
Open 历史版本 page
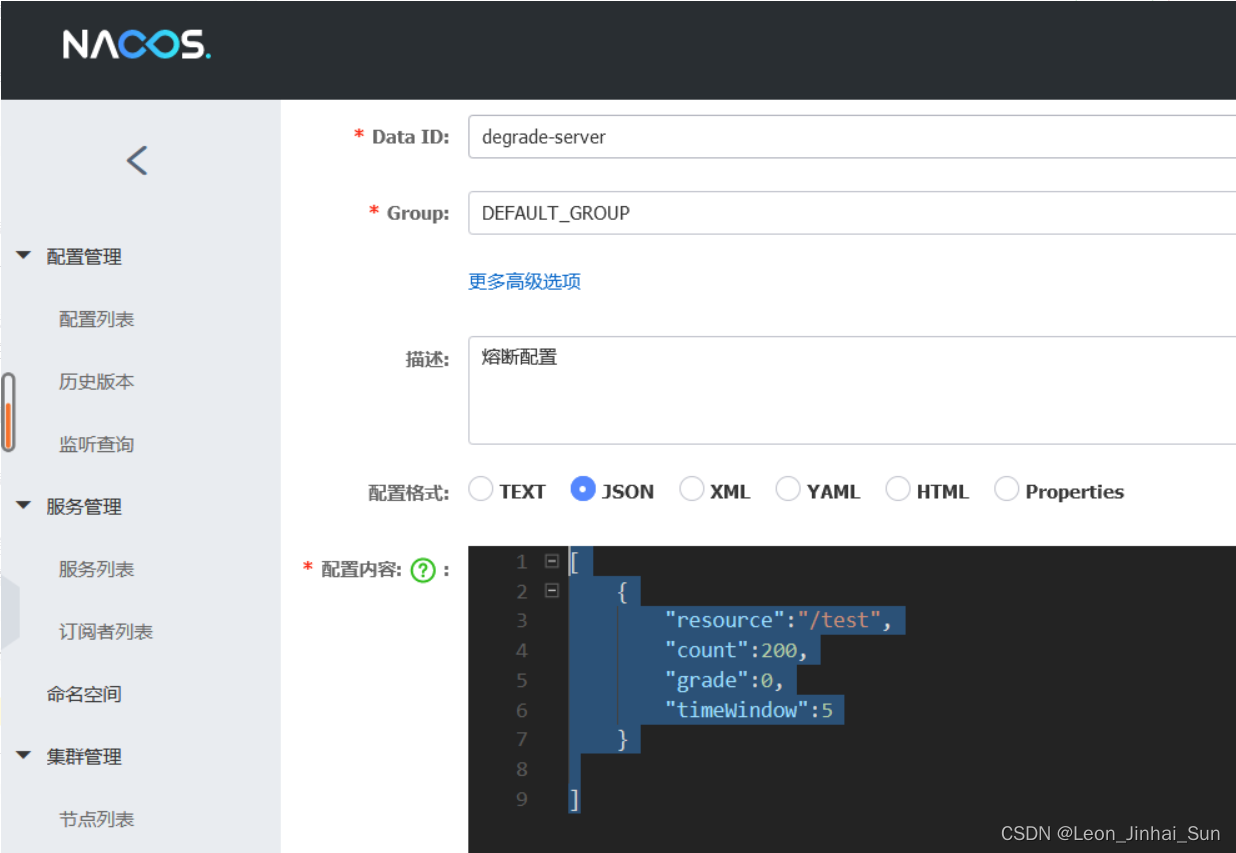pyautogui.click(x=96, y=382)
